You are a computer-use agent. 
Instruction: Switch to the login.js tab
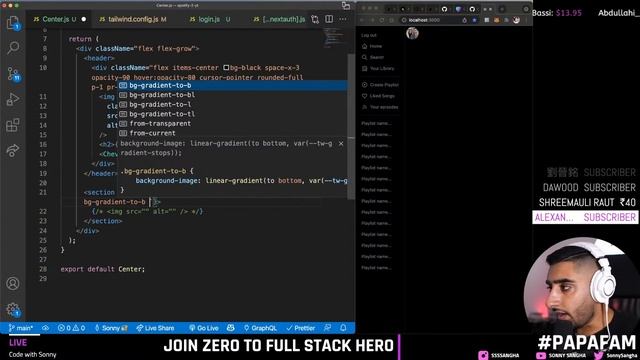point(210,19)
